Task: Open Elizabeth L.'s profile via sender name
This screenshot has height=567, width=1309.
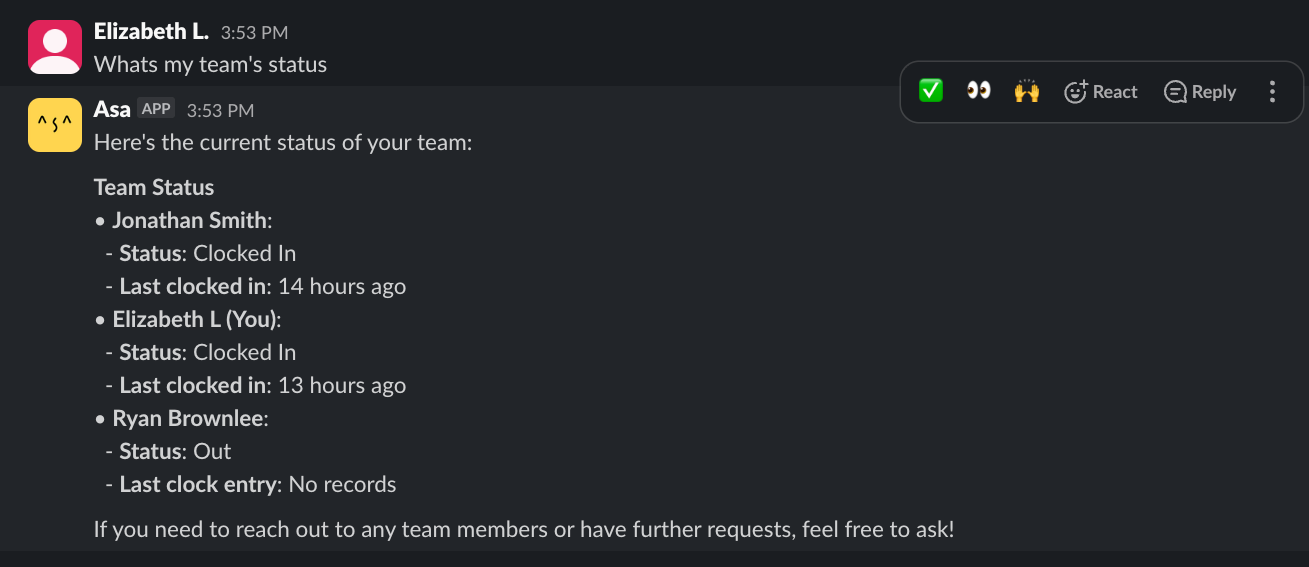Action: pos(151,32)
